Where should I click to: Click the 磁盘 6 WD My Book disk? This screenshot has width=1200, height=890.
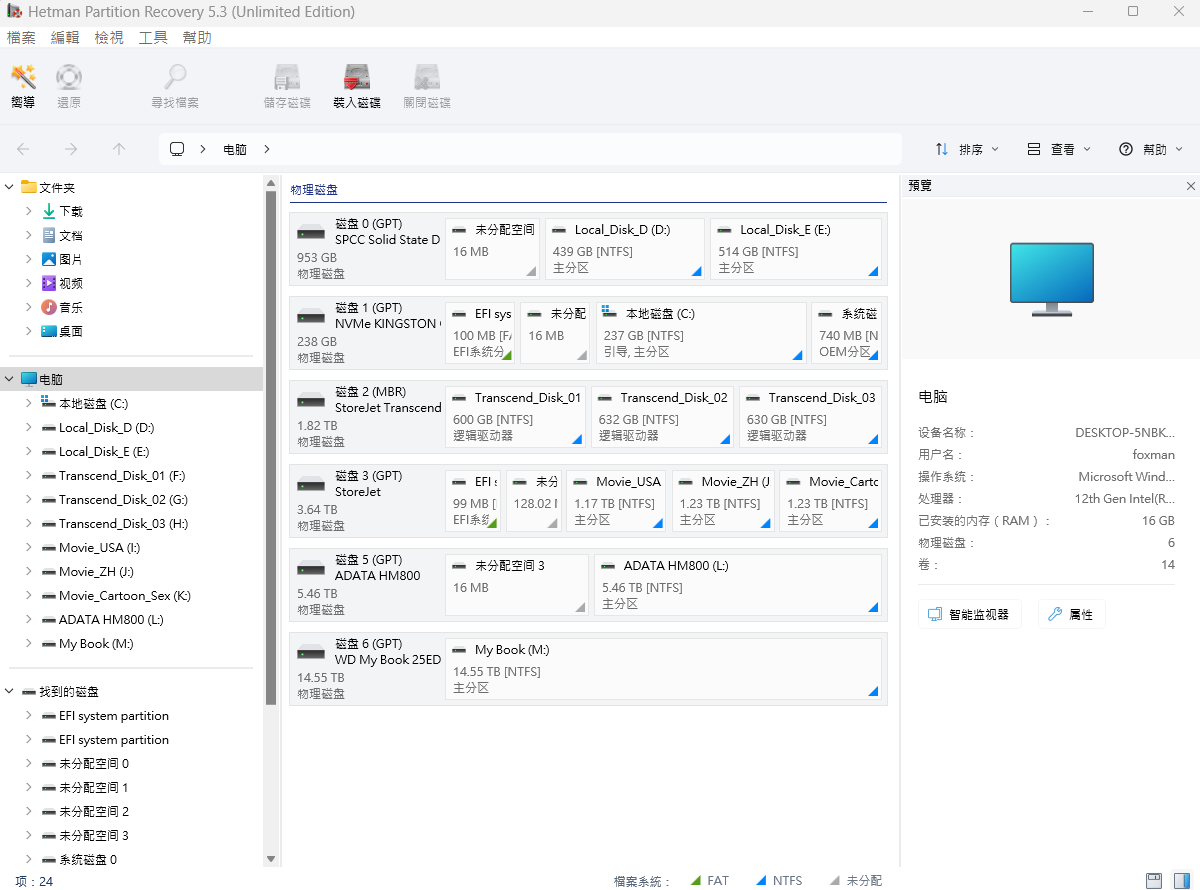tap(368, 669)
